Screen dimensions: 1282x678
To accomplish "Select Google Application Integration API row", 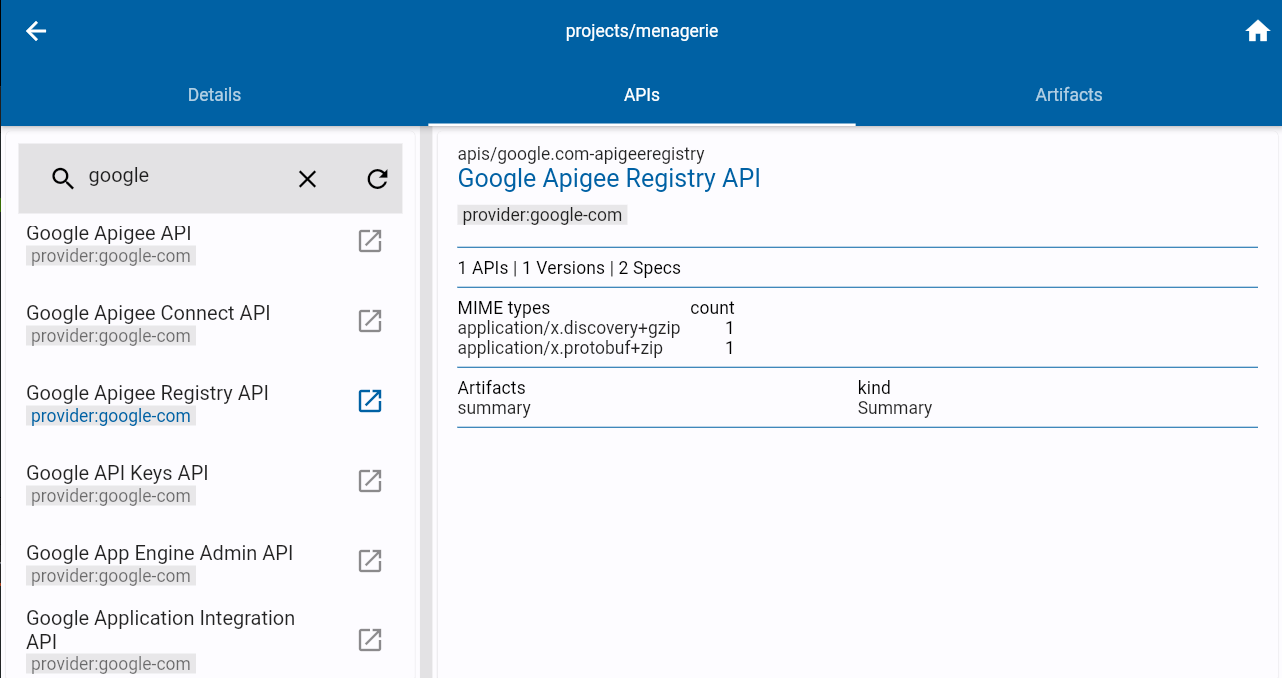I will (x=210, y=640).
